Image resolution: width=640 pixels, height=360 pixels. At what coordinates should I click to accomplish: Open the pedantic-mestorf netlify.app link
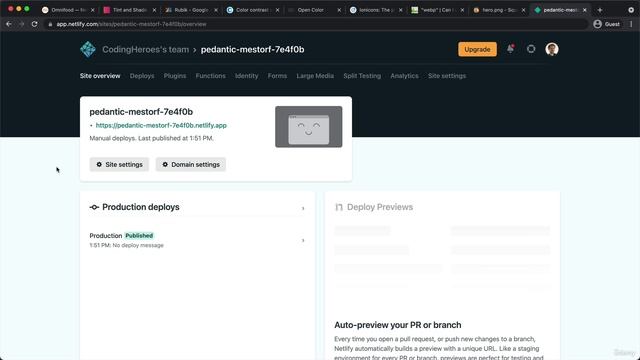pos(161,125)
